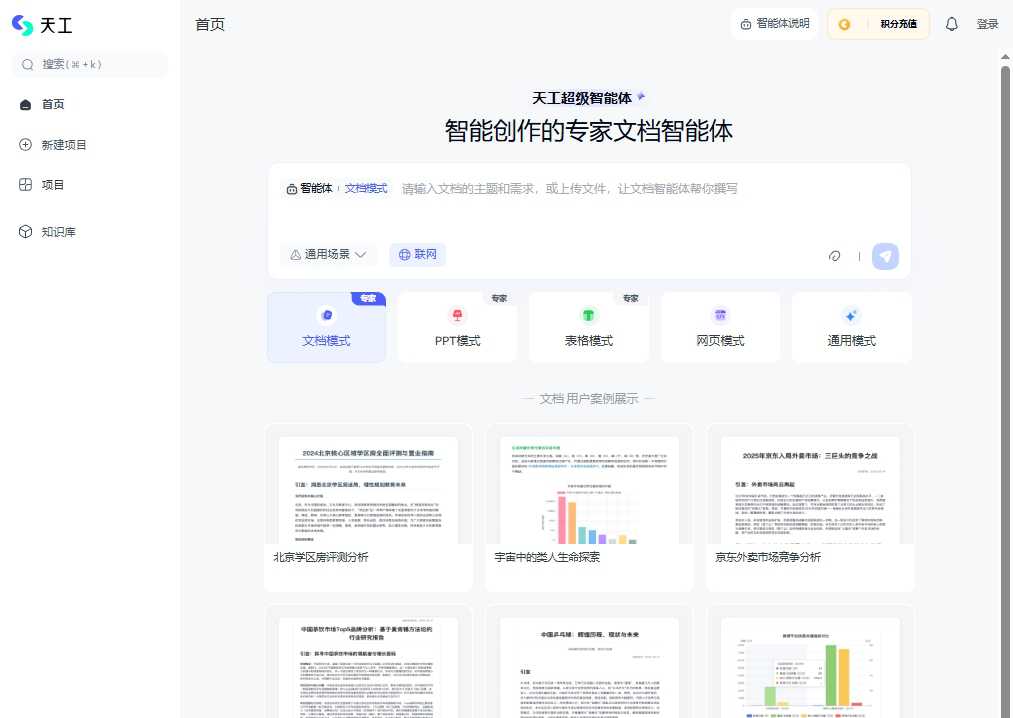Expand the 通用场景 scene dropdown

pyautogui.click(x=328, y=254)
